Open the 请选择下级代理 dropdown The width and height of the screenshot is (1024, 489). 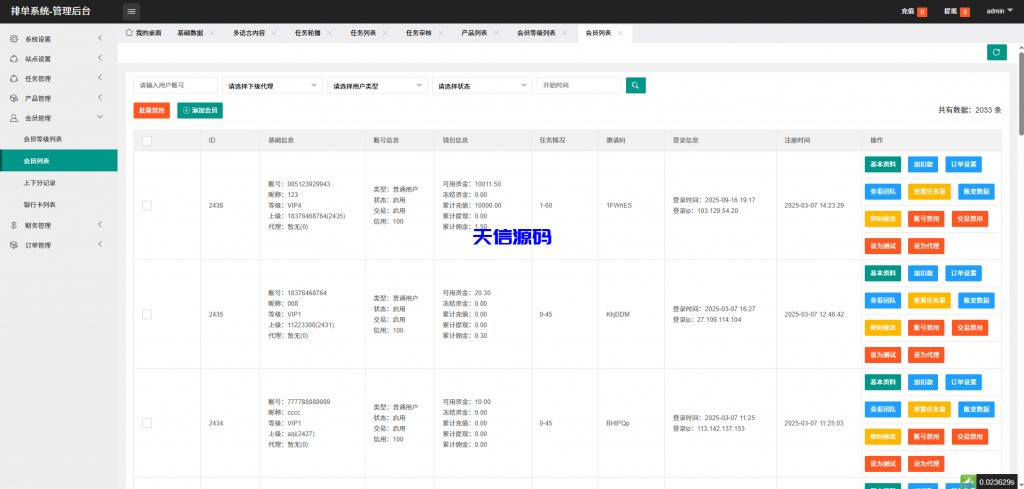[272, 86]
